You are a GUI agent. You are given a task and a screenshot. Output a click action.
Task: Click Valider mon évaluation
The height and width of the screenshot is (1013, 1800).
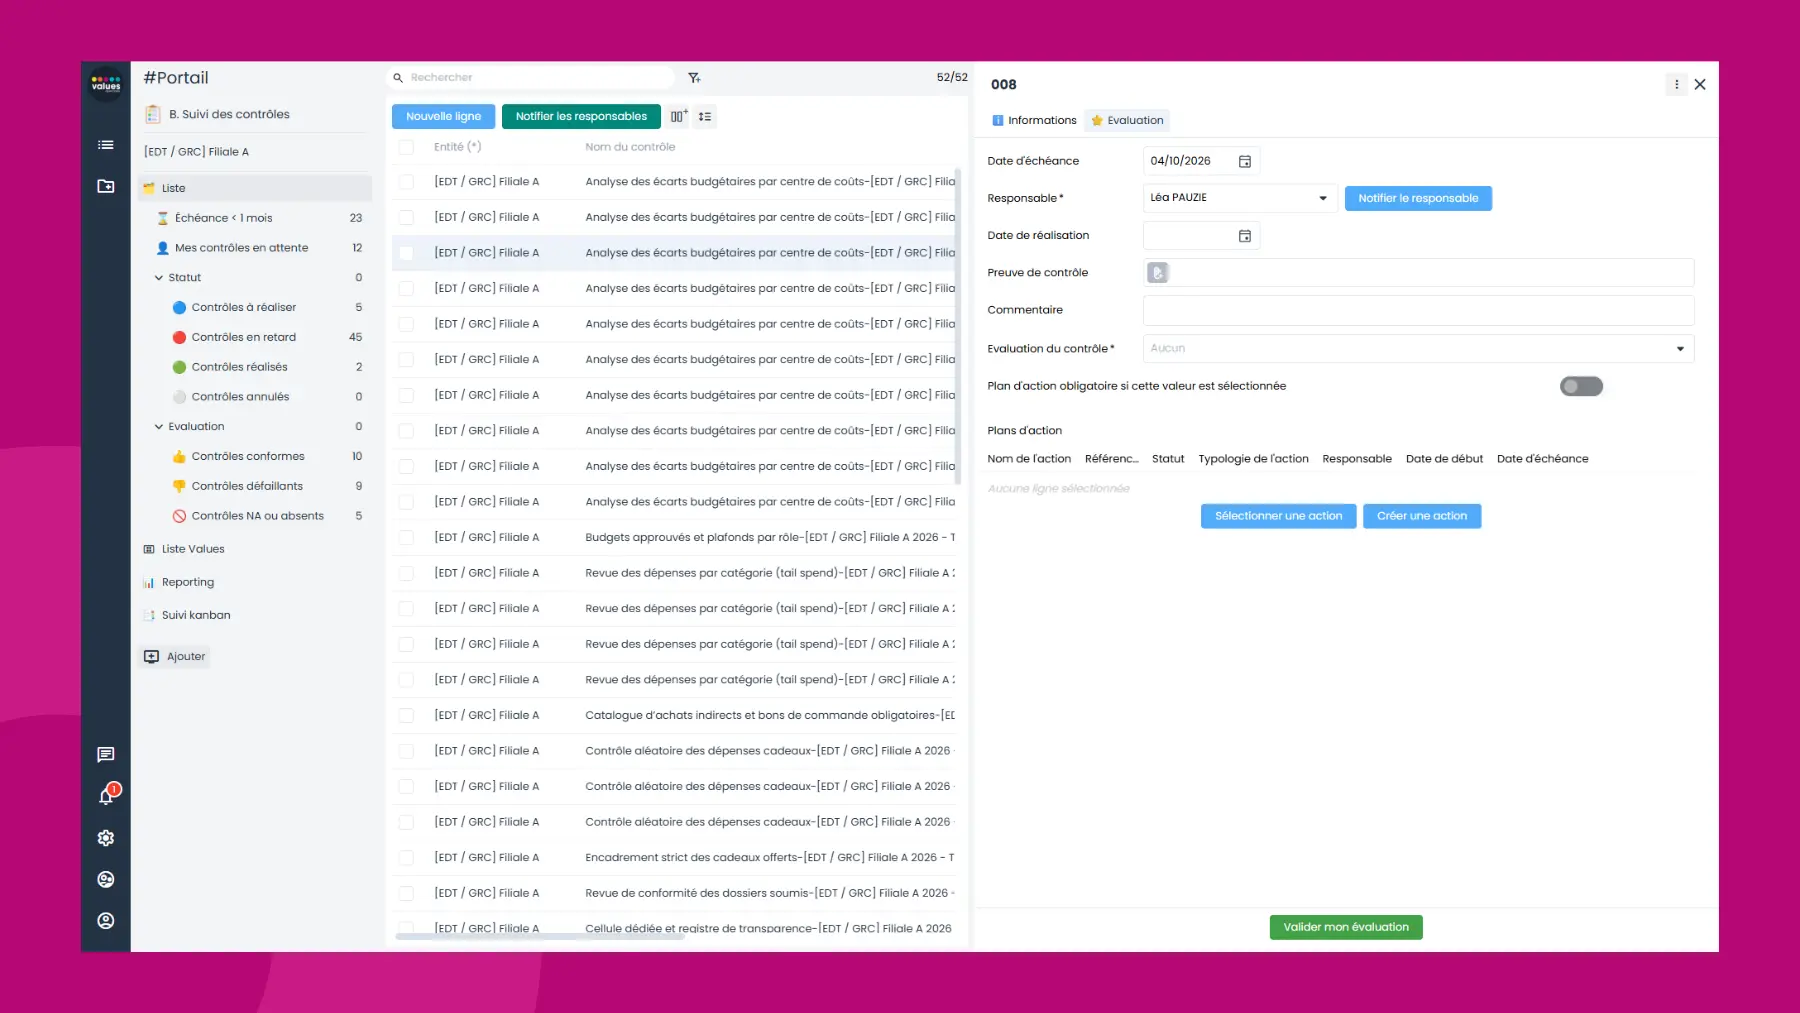[x=1345, y=926]
